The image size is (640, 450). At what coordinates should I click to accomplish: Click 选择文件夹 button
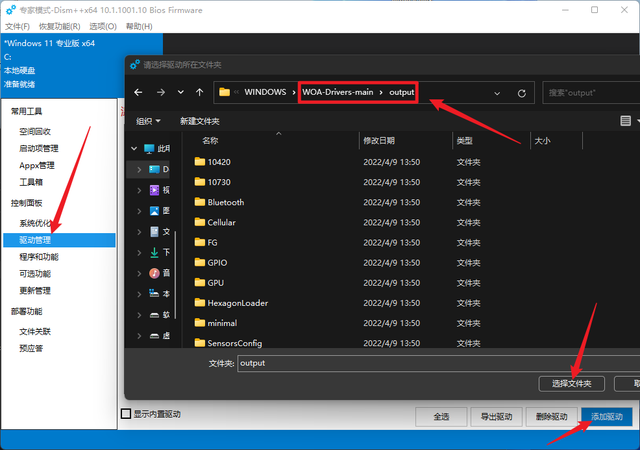click(x=571, y=383)
